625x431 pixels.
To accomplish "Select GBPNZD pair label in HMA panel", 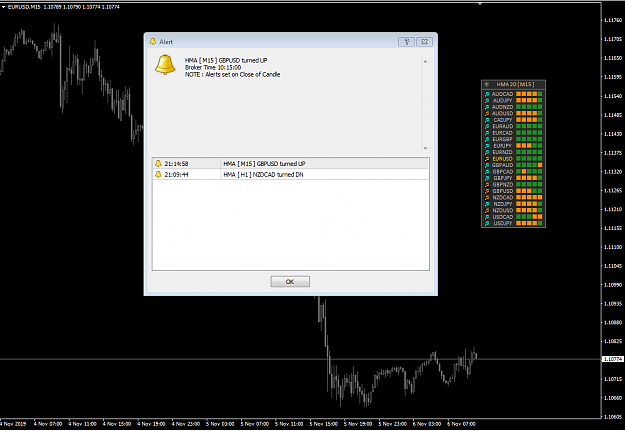I will tap(502, 185).
